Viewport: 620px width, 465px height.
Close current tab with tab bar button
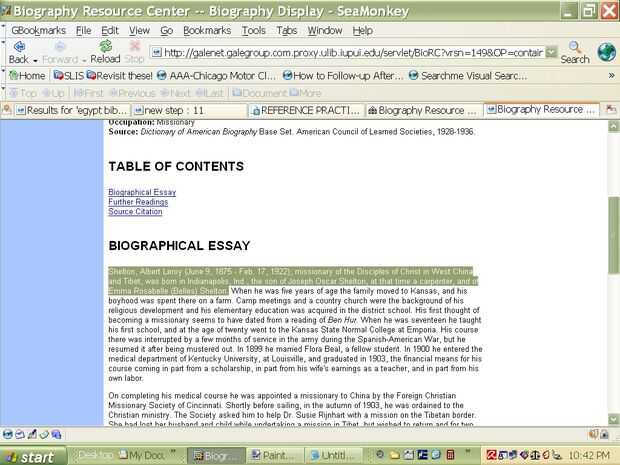pos(611,110)
